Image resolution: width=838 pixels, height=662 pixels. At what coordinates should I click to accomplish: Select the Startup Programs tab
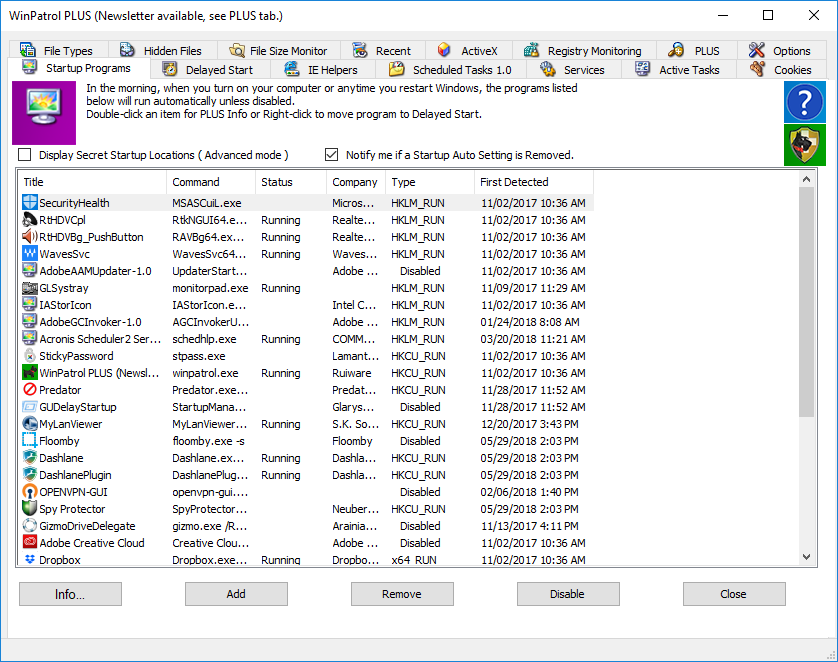click(79, 68)
